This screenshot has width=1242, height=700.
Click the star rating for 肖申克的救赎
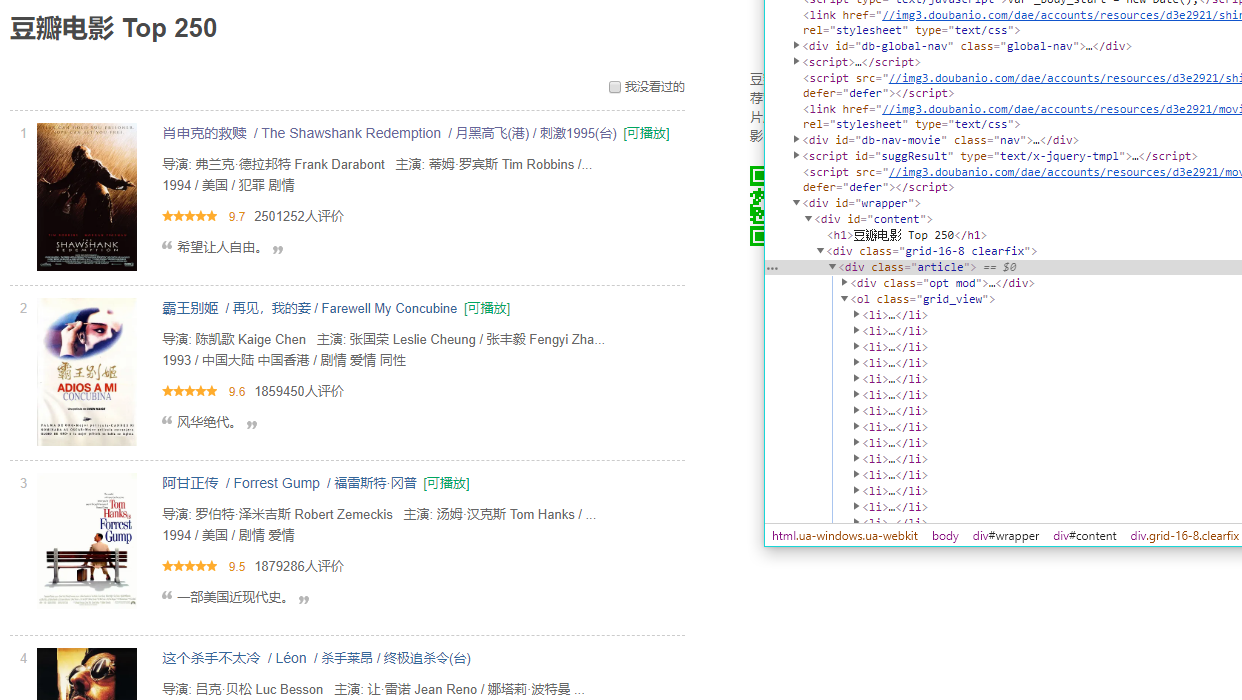click(x=190, y=216)
